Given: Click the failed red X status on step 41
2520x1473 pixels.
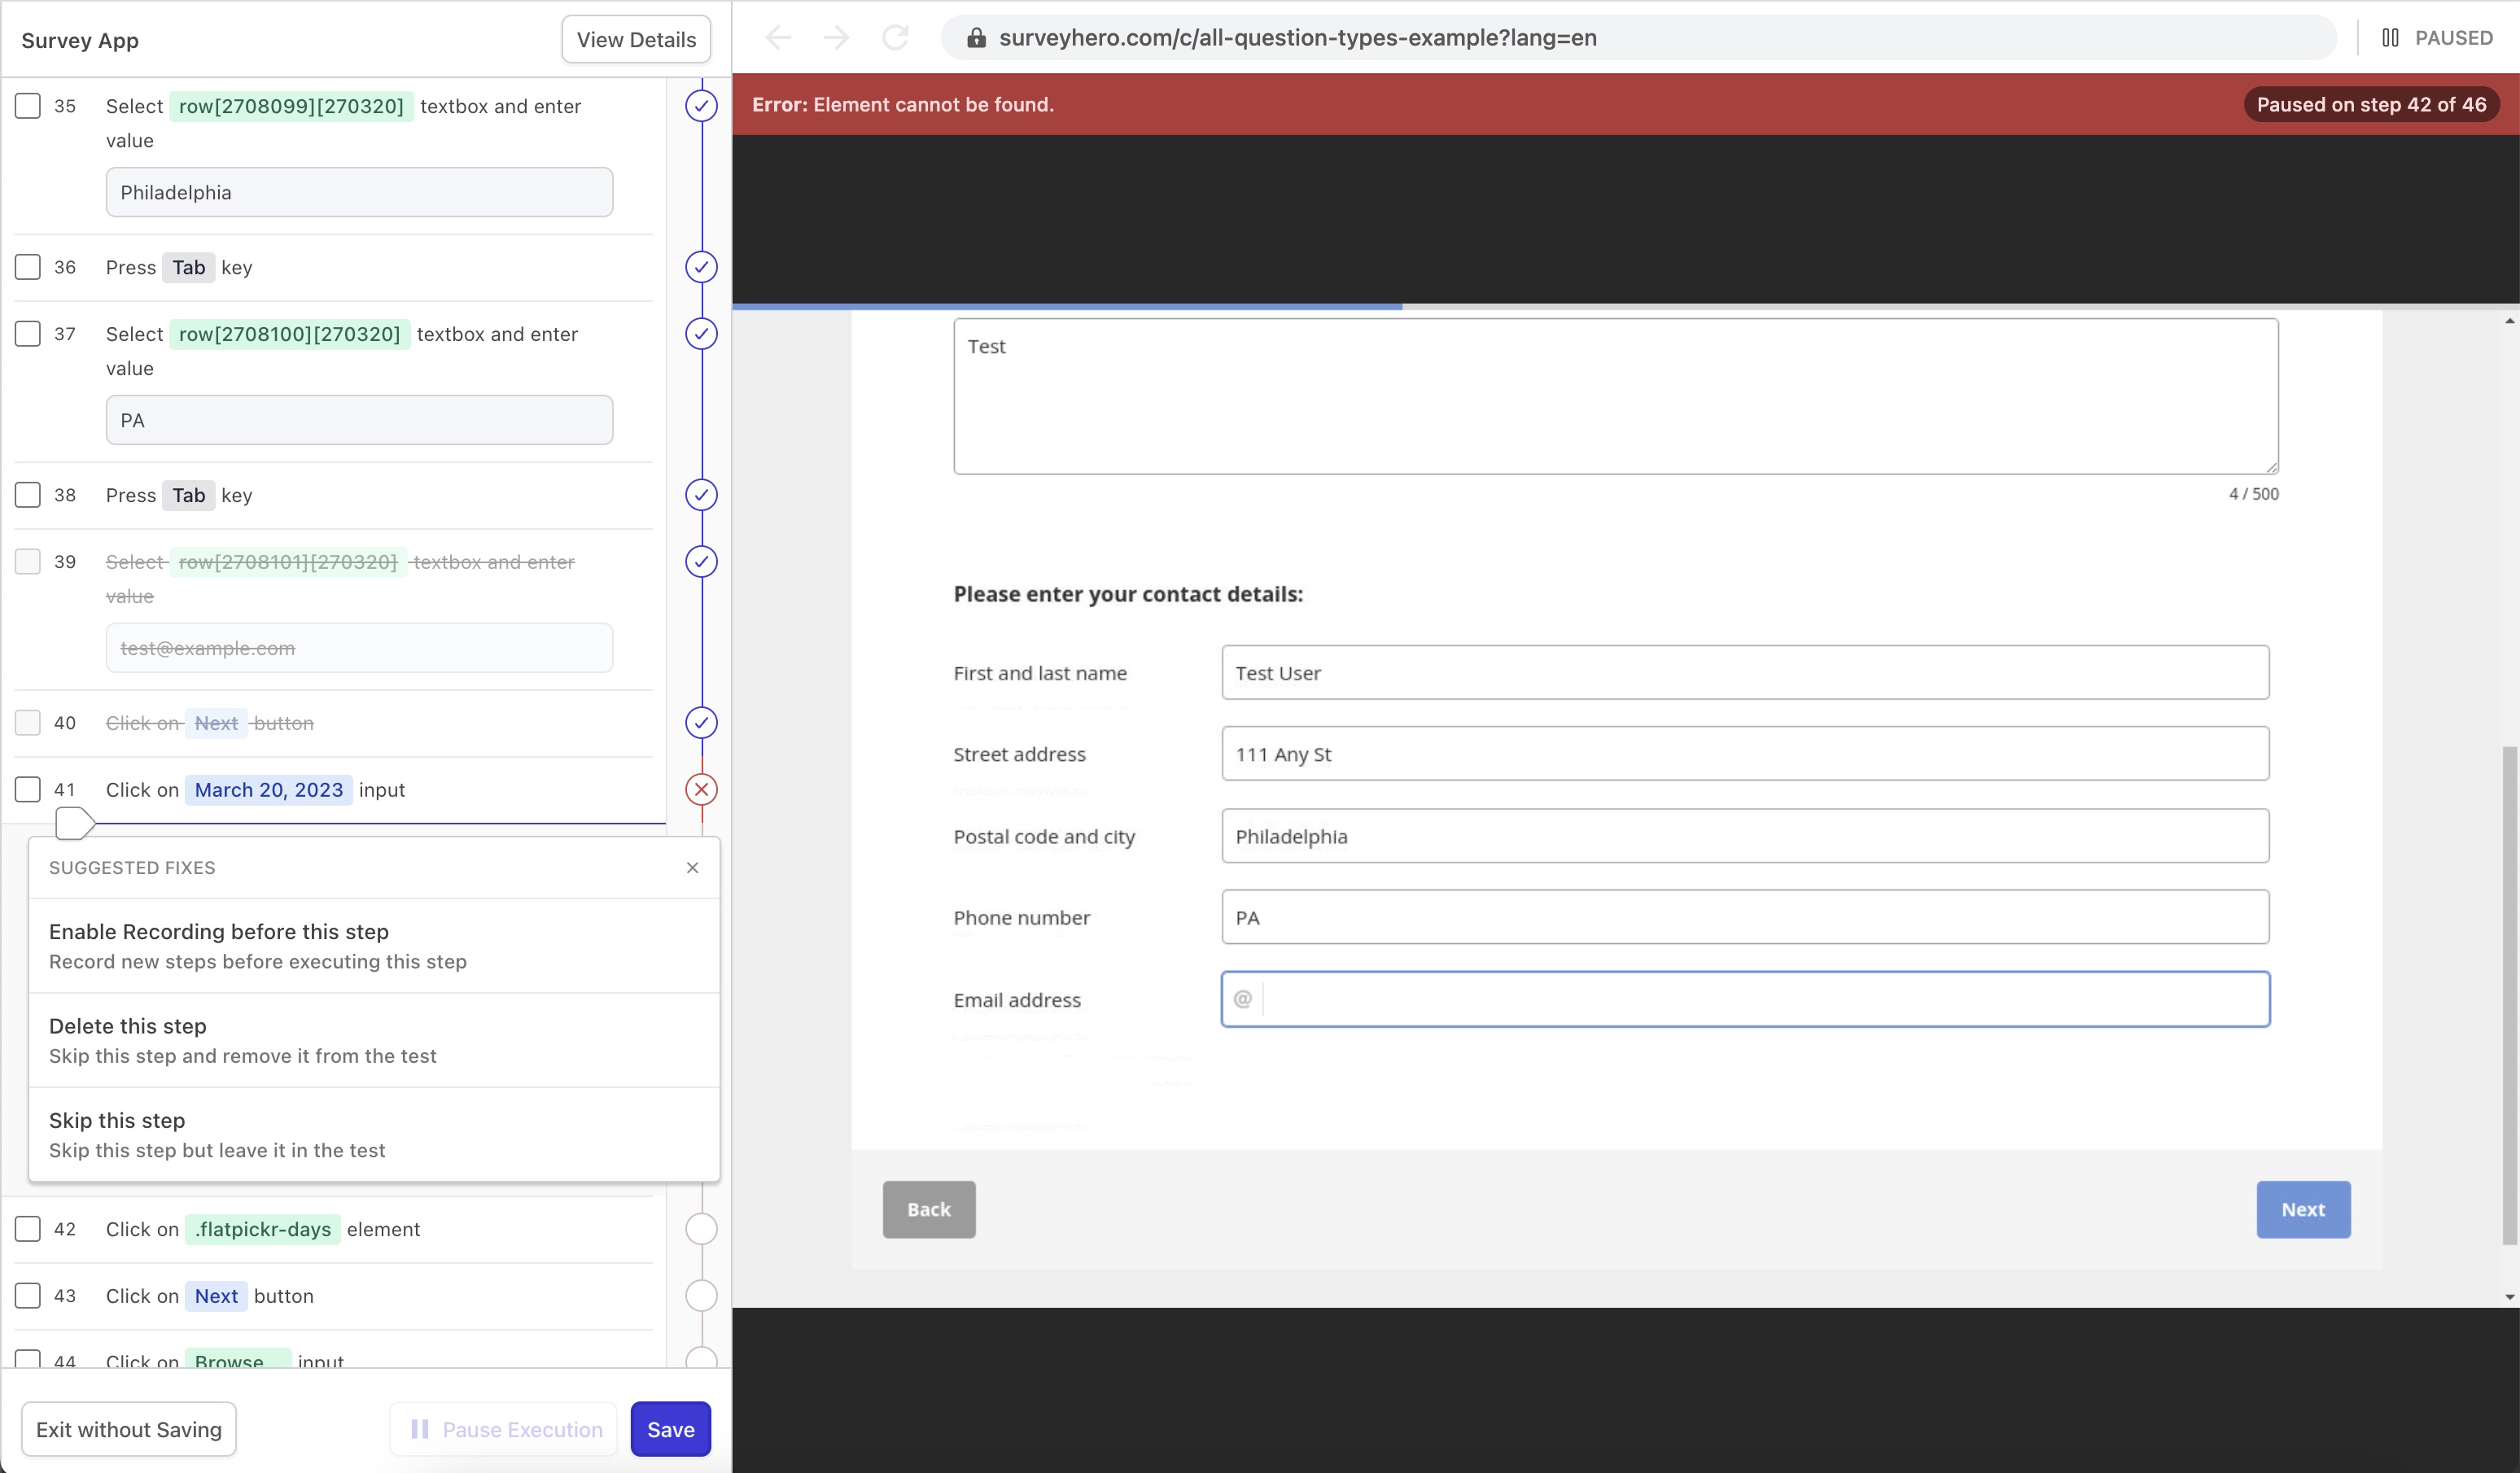Looking at the screenshot, I should pos(701,790).
